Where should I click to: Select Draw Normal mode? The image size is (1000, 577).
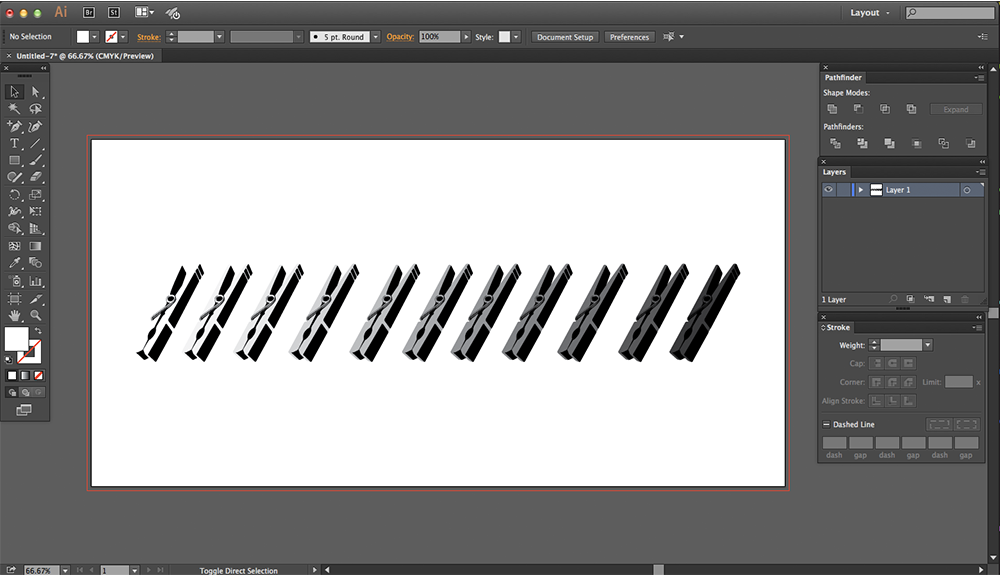(x=12, y=392)
